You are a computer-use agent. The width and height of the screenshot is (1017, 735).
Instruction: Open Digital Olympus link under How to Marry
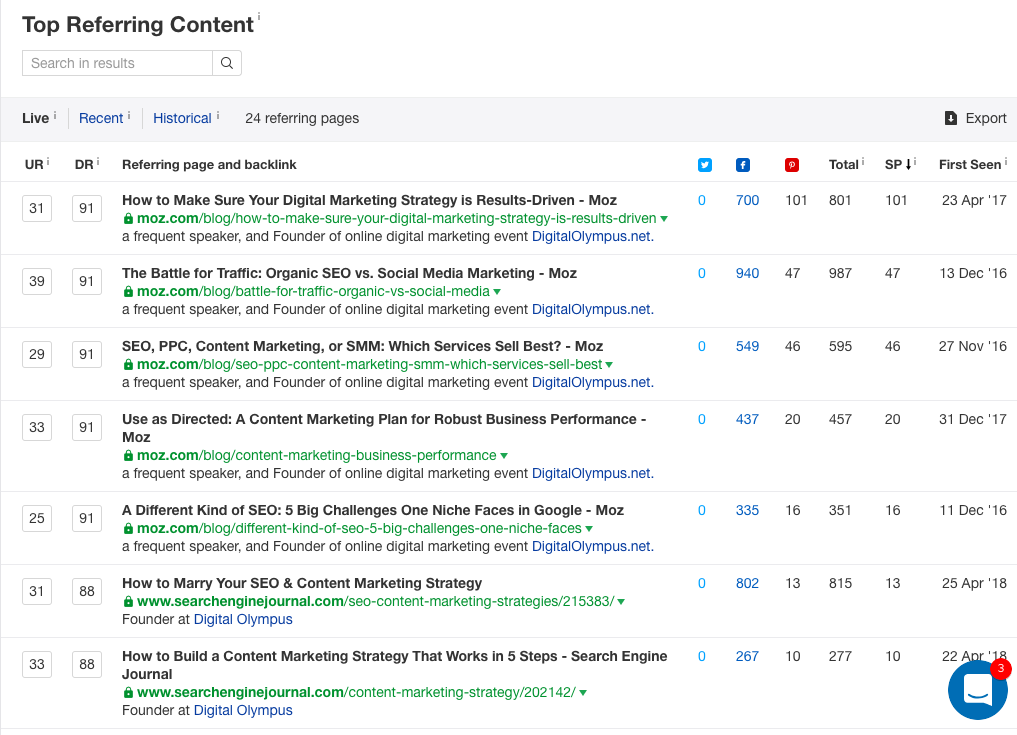pos(243,620)
